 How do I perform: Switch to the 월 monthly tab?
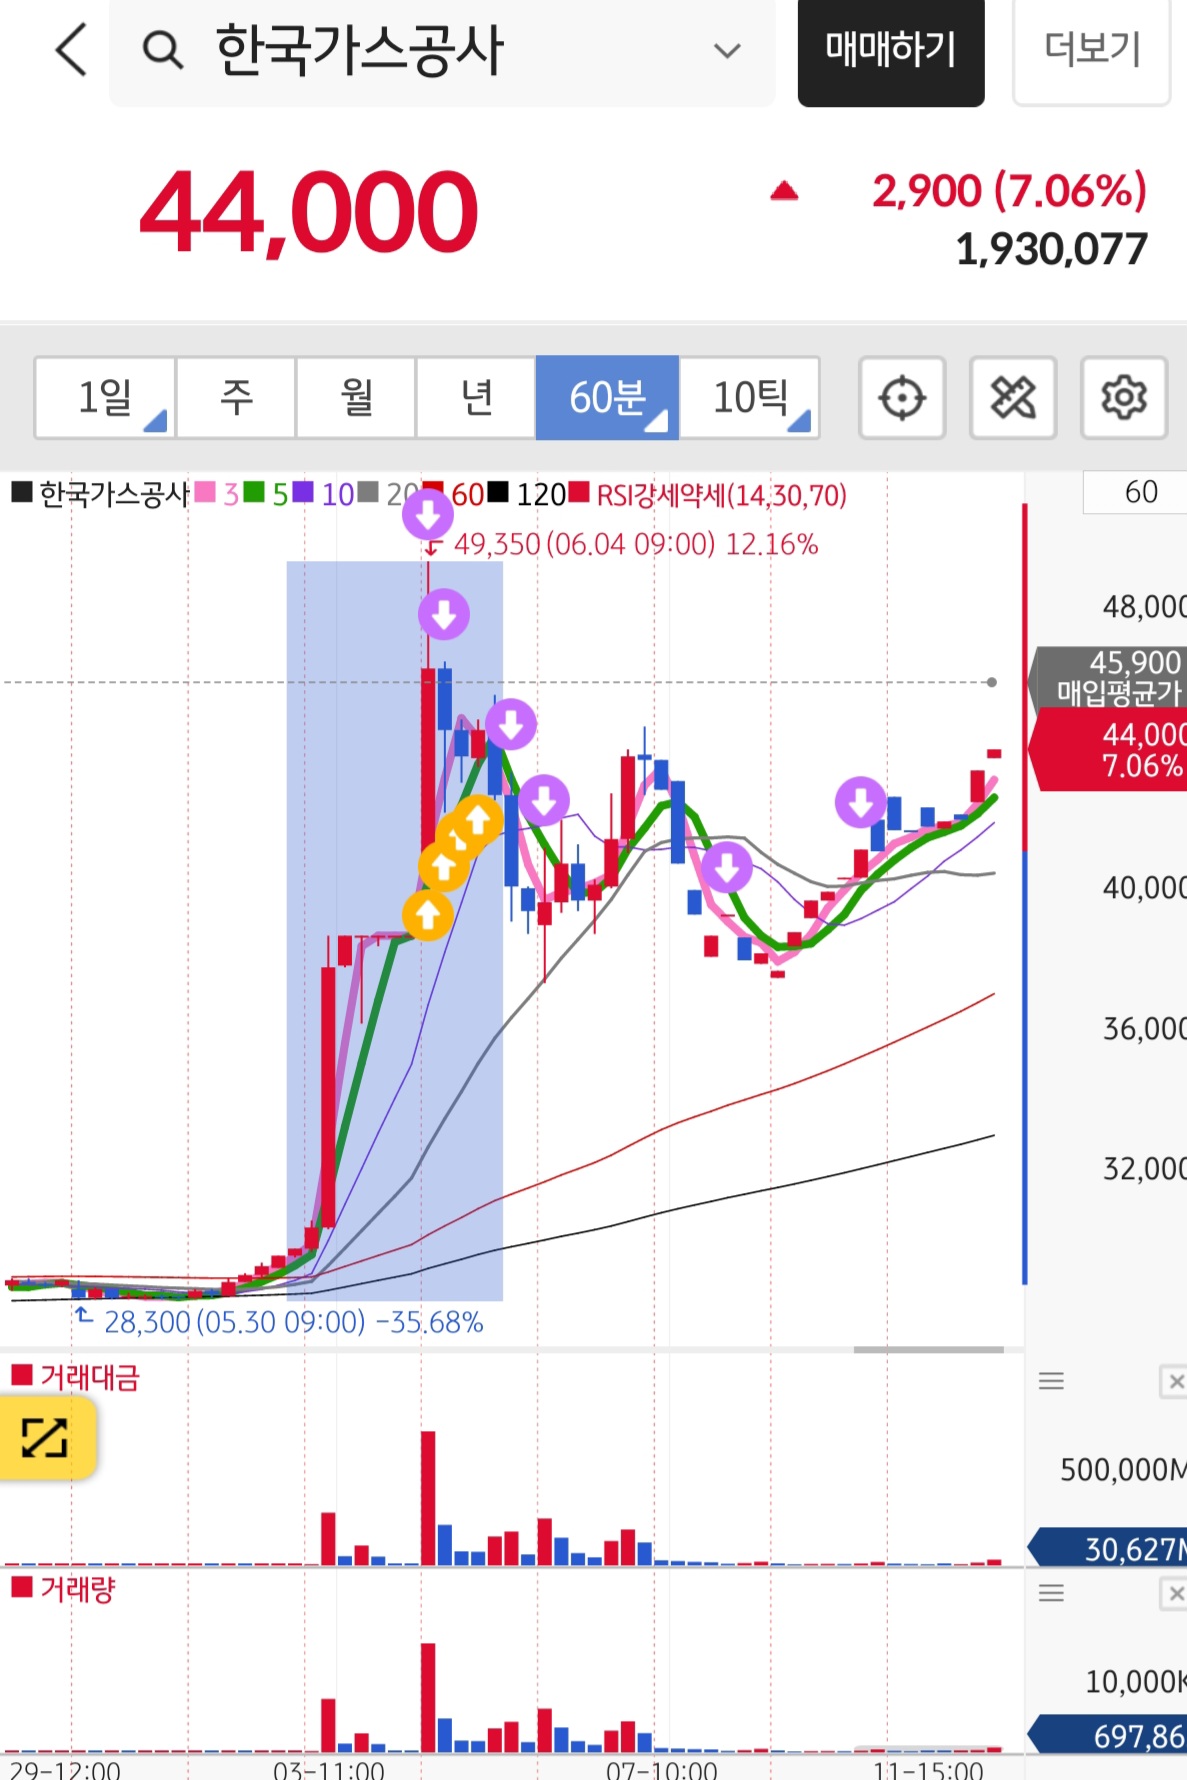(x=356, y=397)
